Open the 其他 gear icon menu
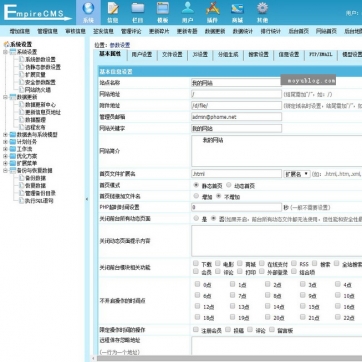Screen dimensions: 362x362 coord(262,12)
